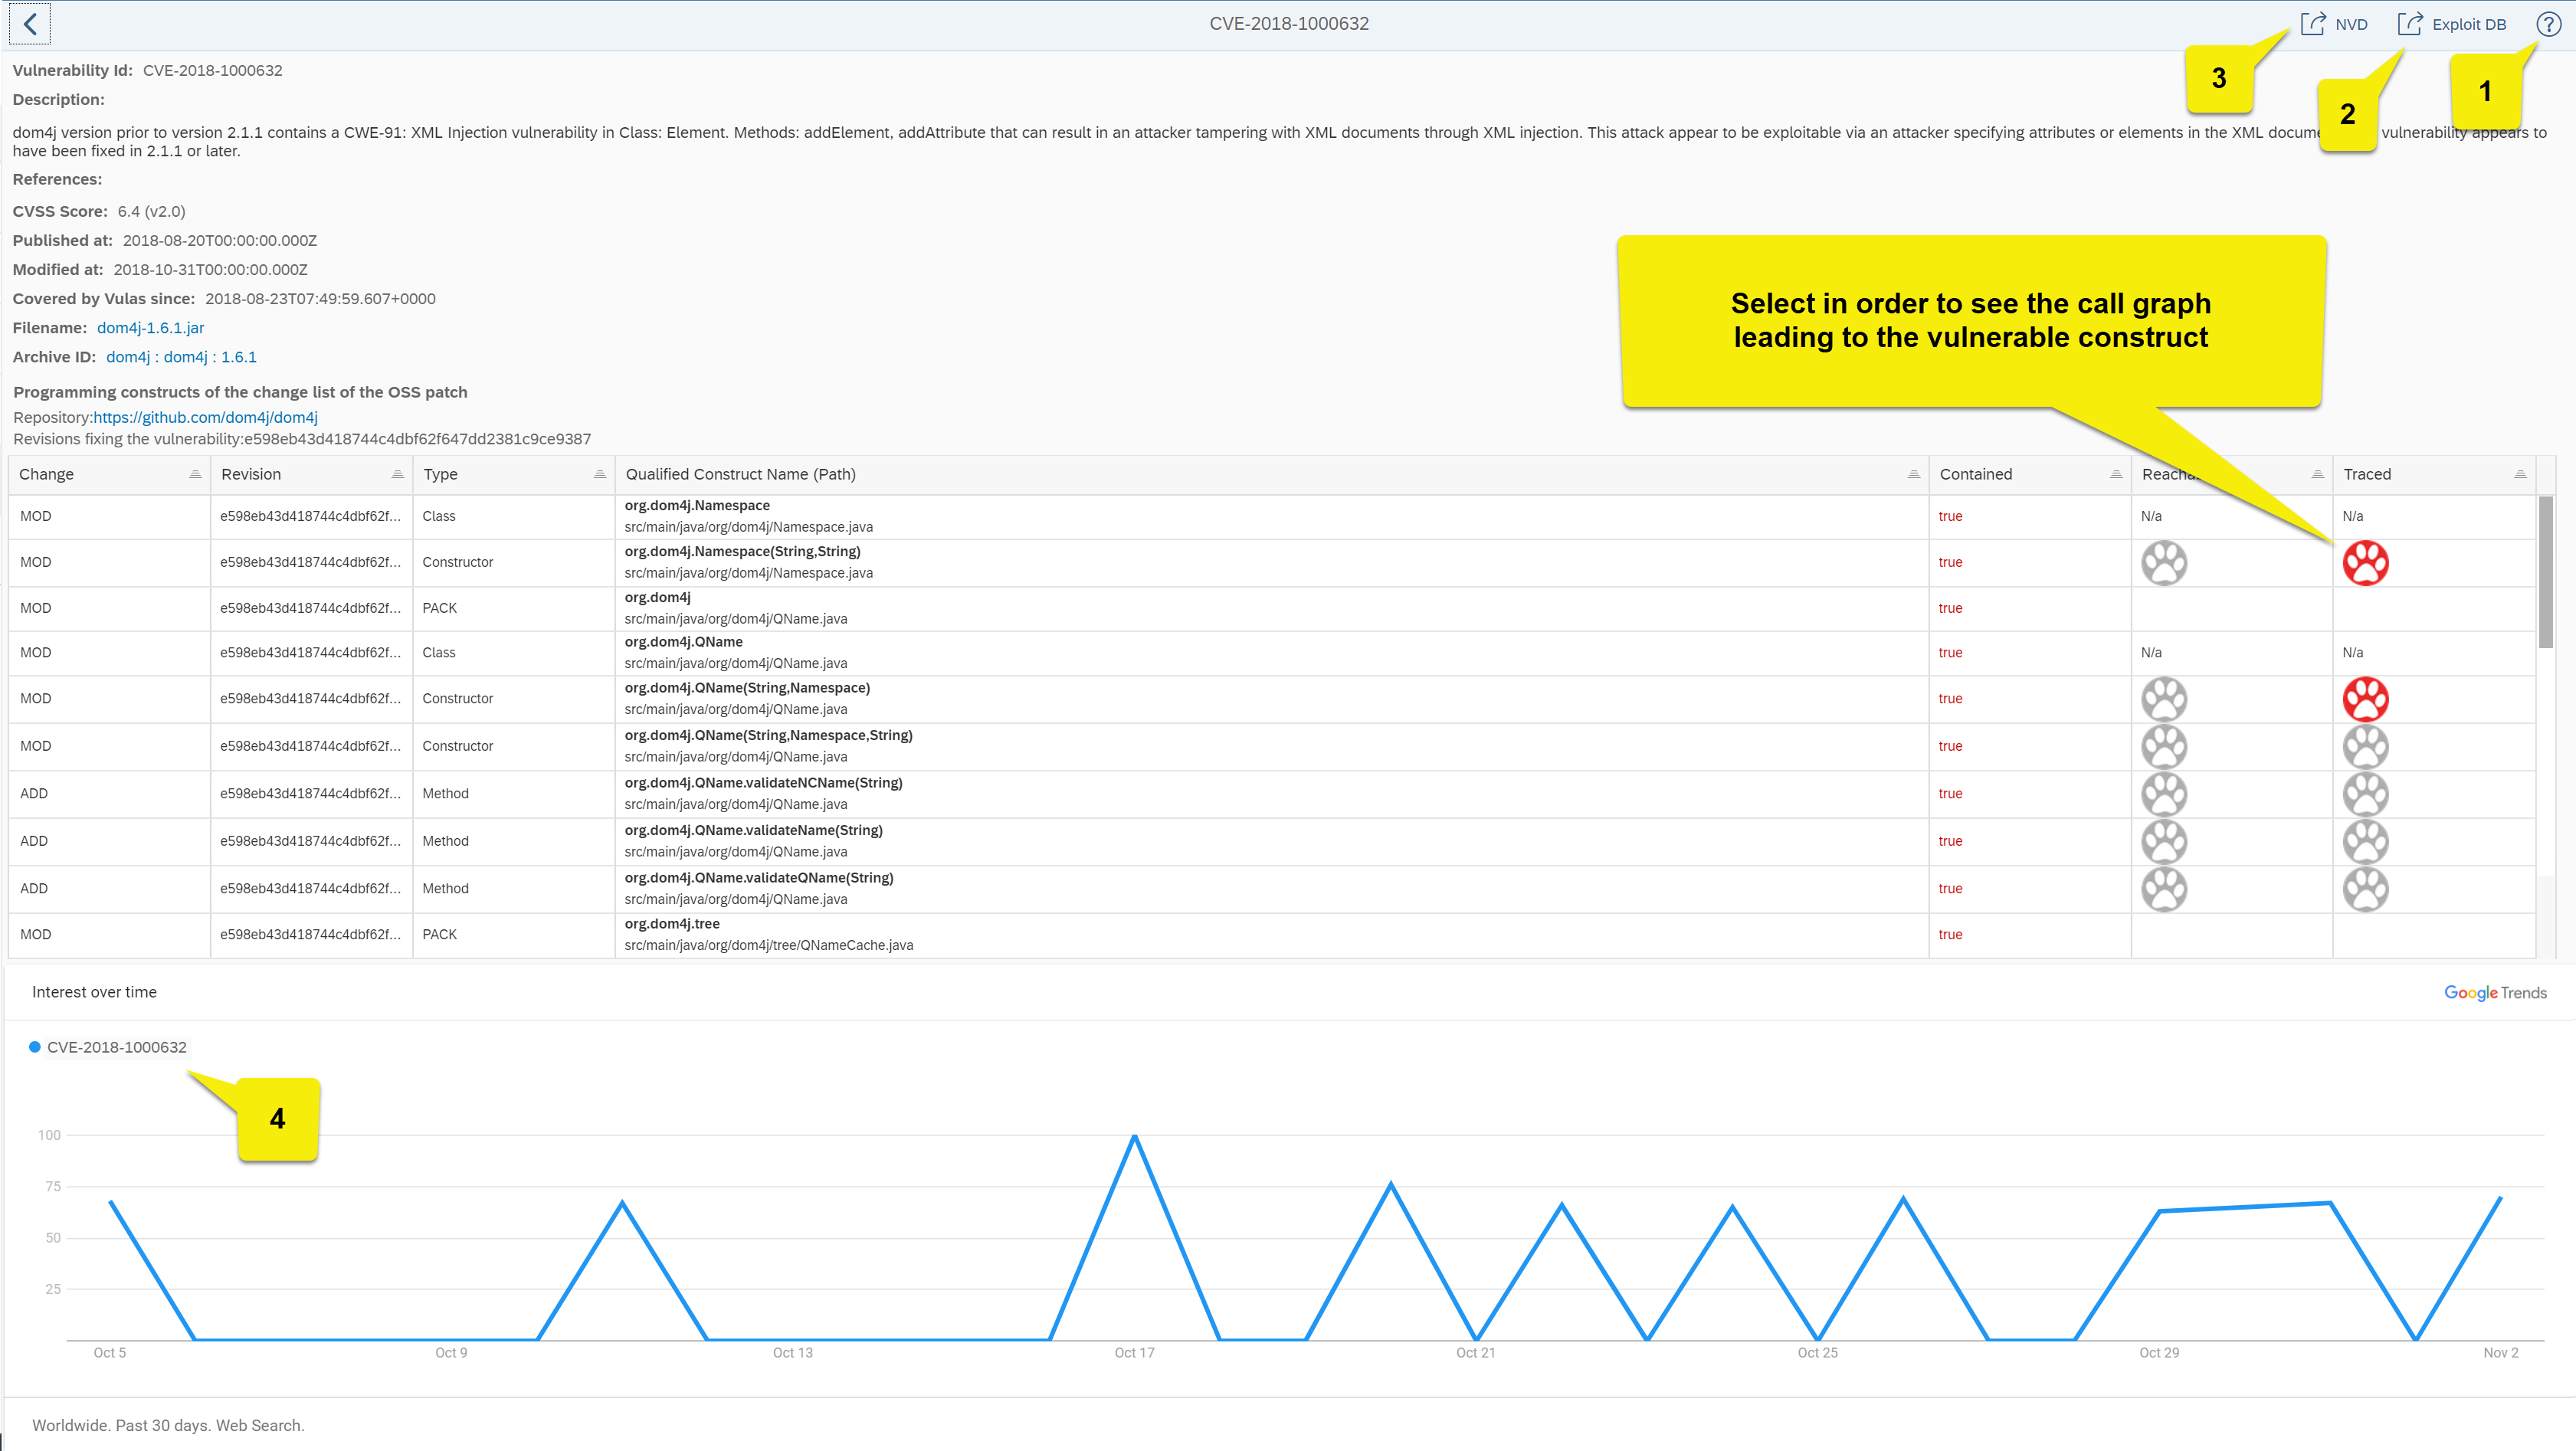Click grey traced paw for QName(String,Namespace,String) row
Viewport: 2576px width, 1451px height.
[x=2365, y=747]
